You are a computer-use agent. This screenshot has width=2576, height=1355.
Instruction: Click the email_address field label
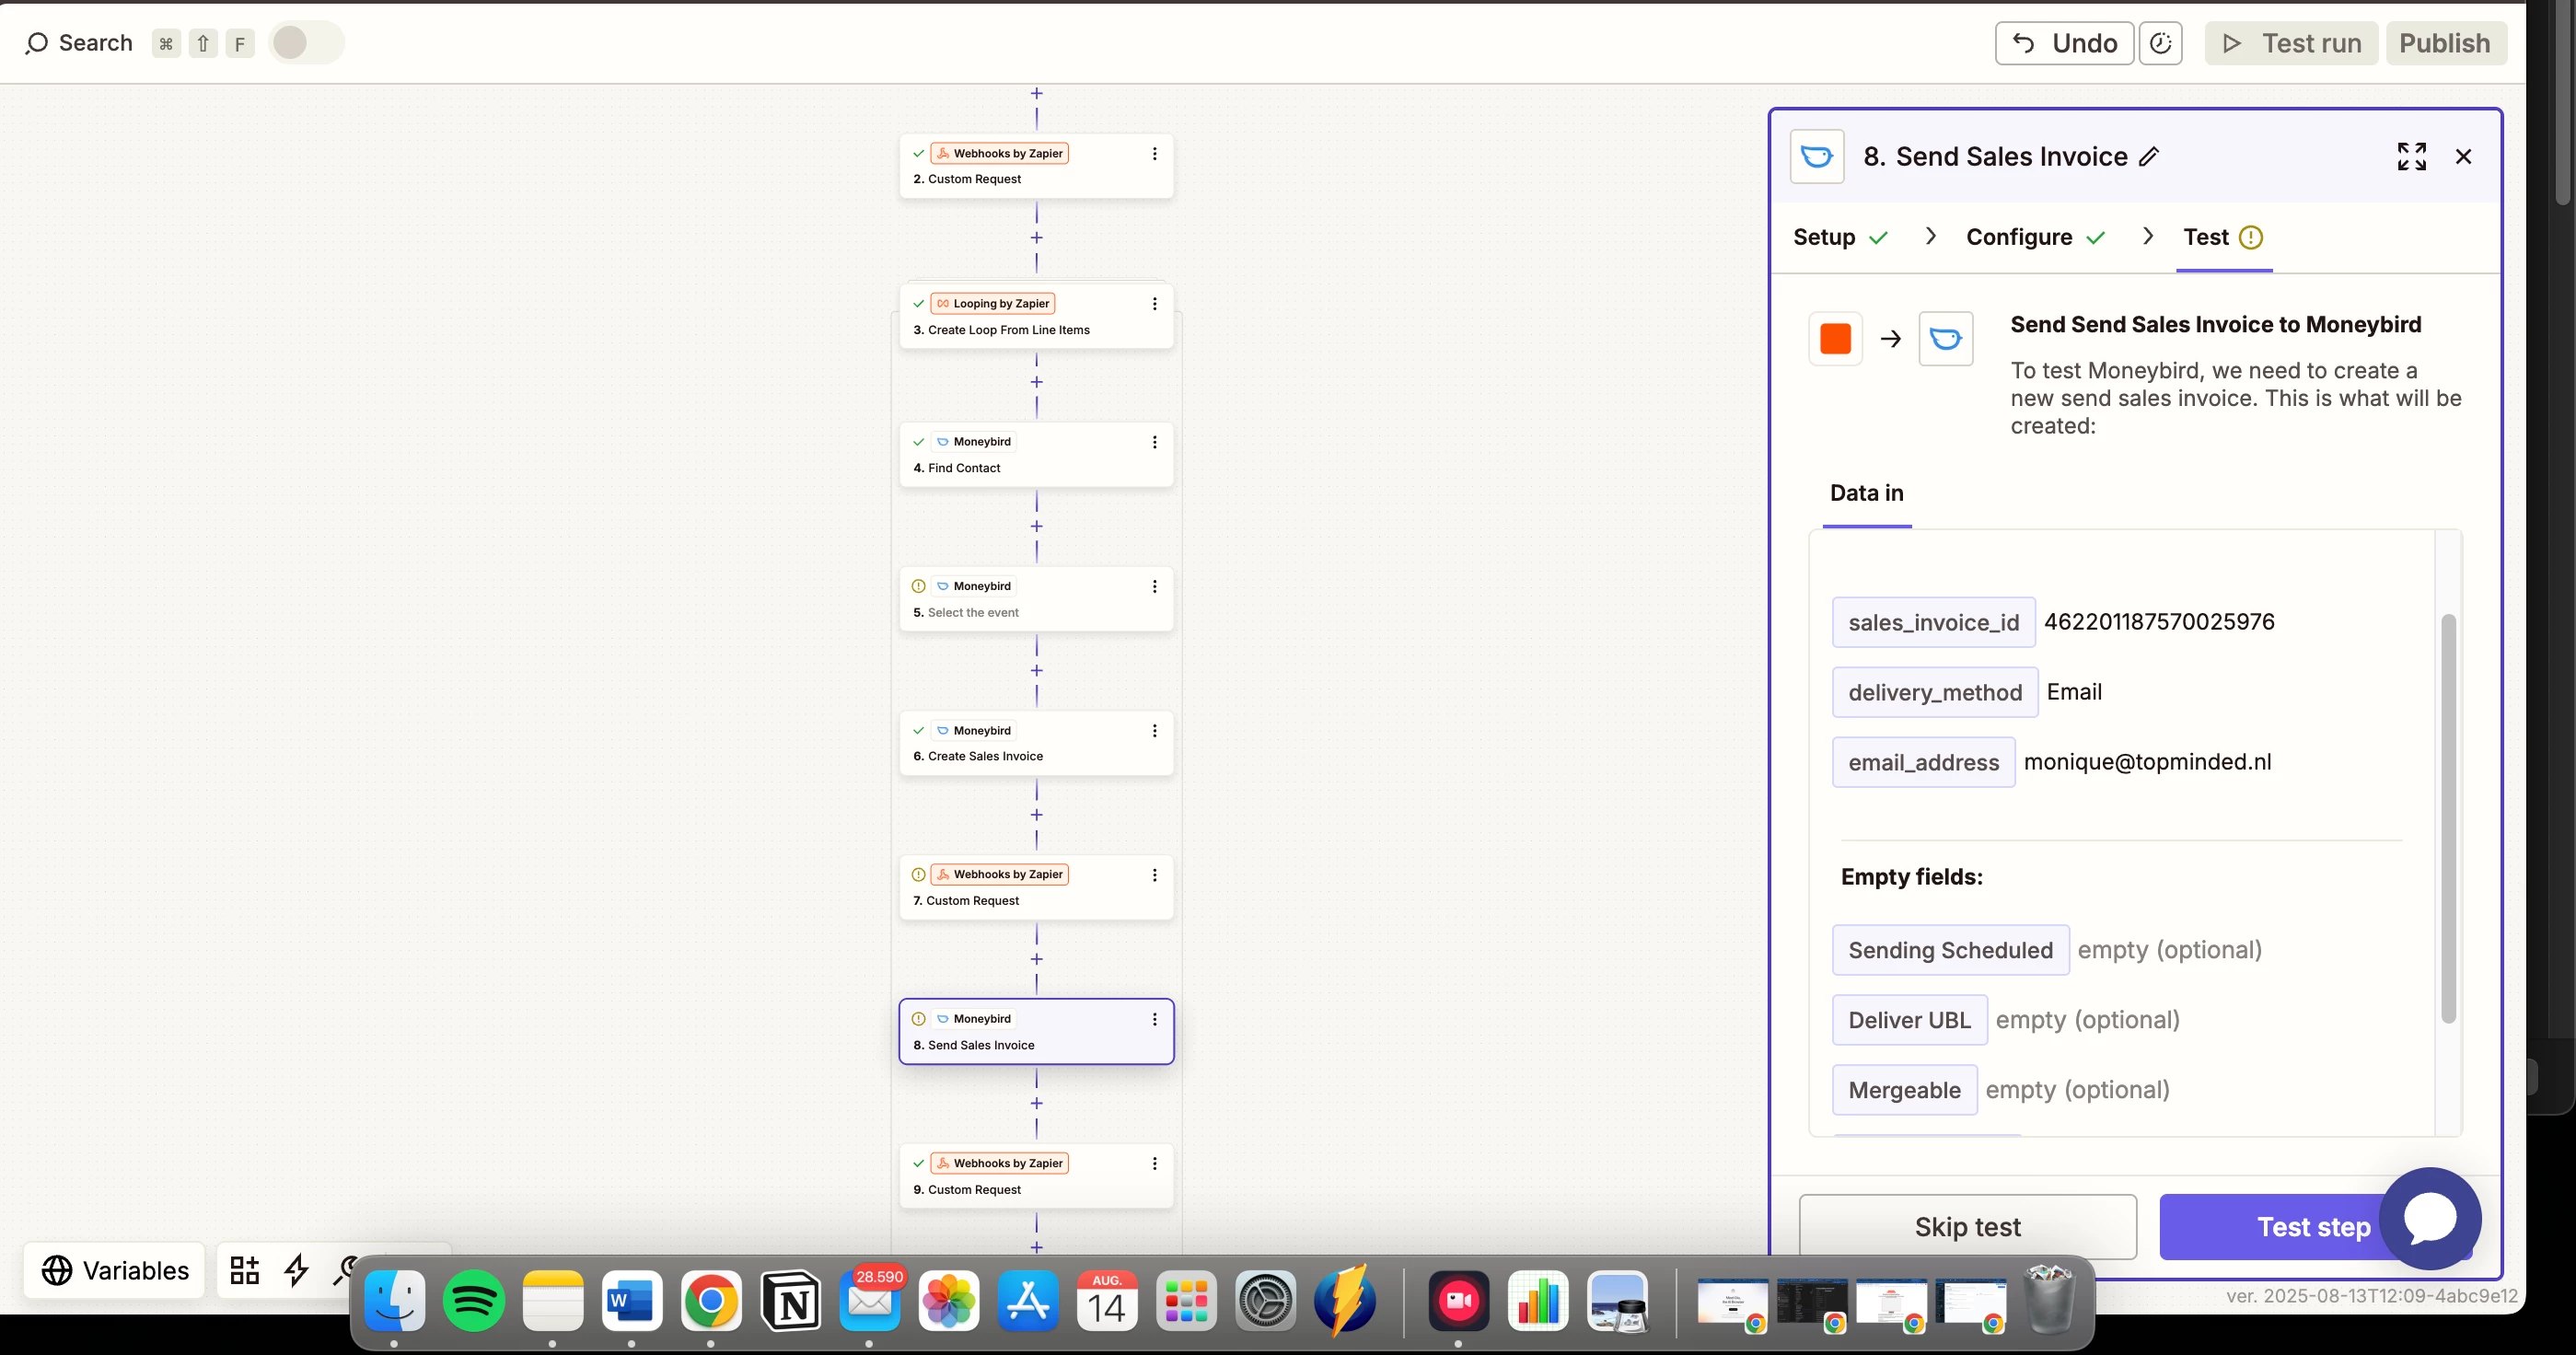(x=1923, y=762)
